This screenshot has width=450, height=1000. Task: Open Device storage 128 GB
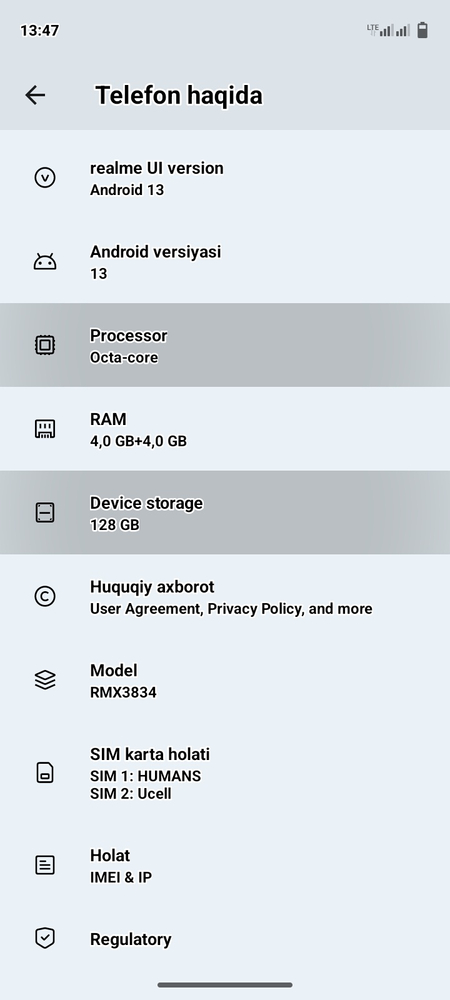pyautogui.click(x=225, y=512)
